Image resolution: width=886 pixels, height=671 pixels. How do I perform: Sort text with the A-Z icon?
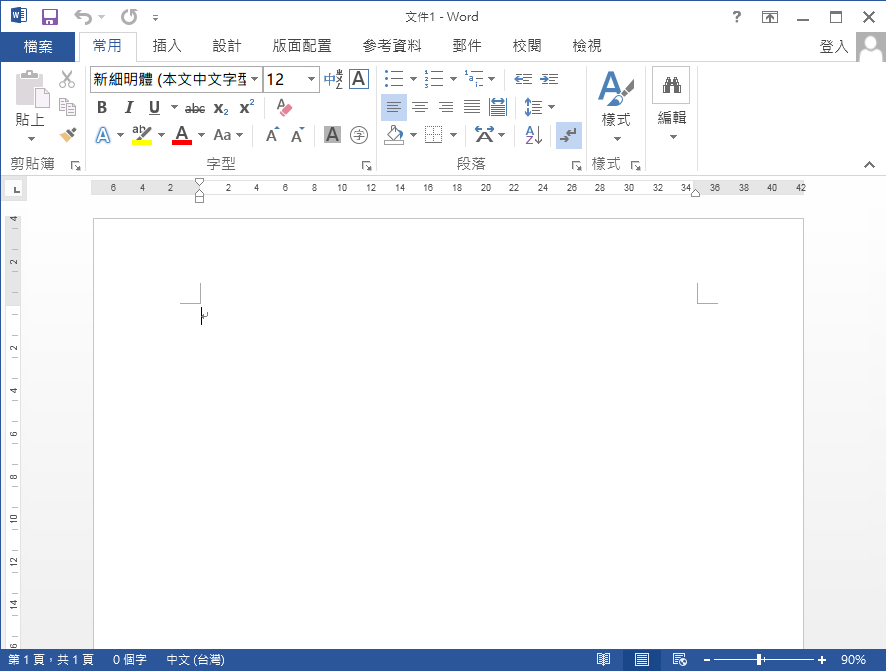534,135
